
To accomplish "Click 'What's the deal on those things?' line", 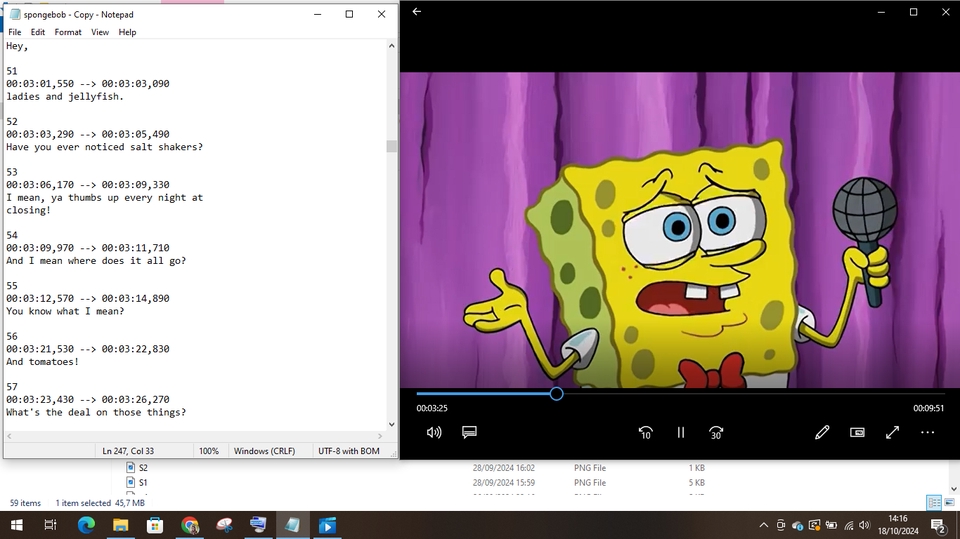I will pyautogui.click(x=96, y=412).
